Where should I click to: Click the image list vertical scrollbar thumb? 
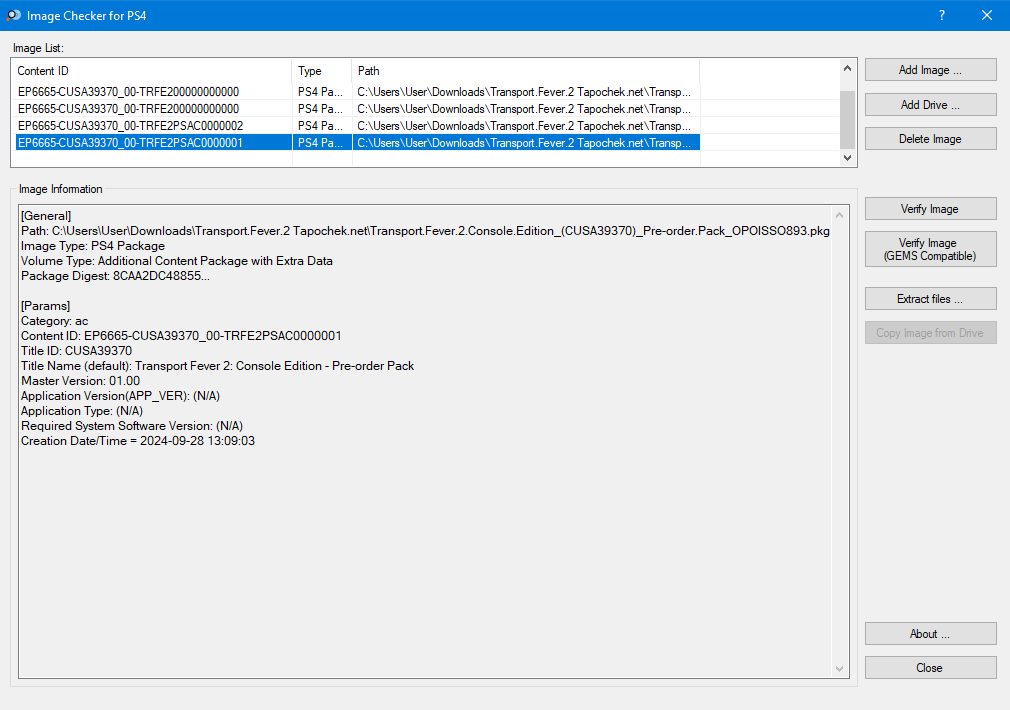click(848, 120)
